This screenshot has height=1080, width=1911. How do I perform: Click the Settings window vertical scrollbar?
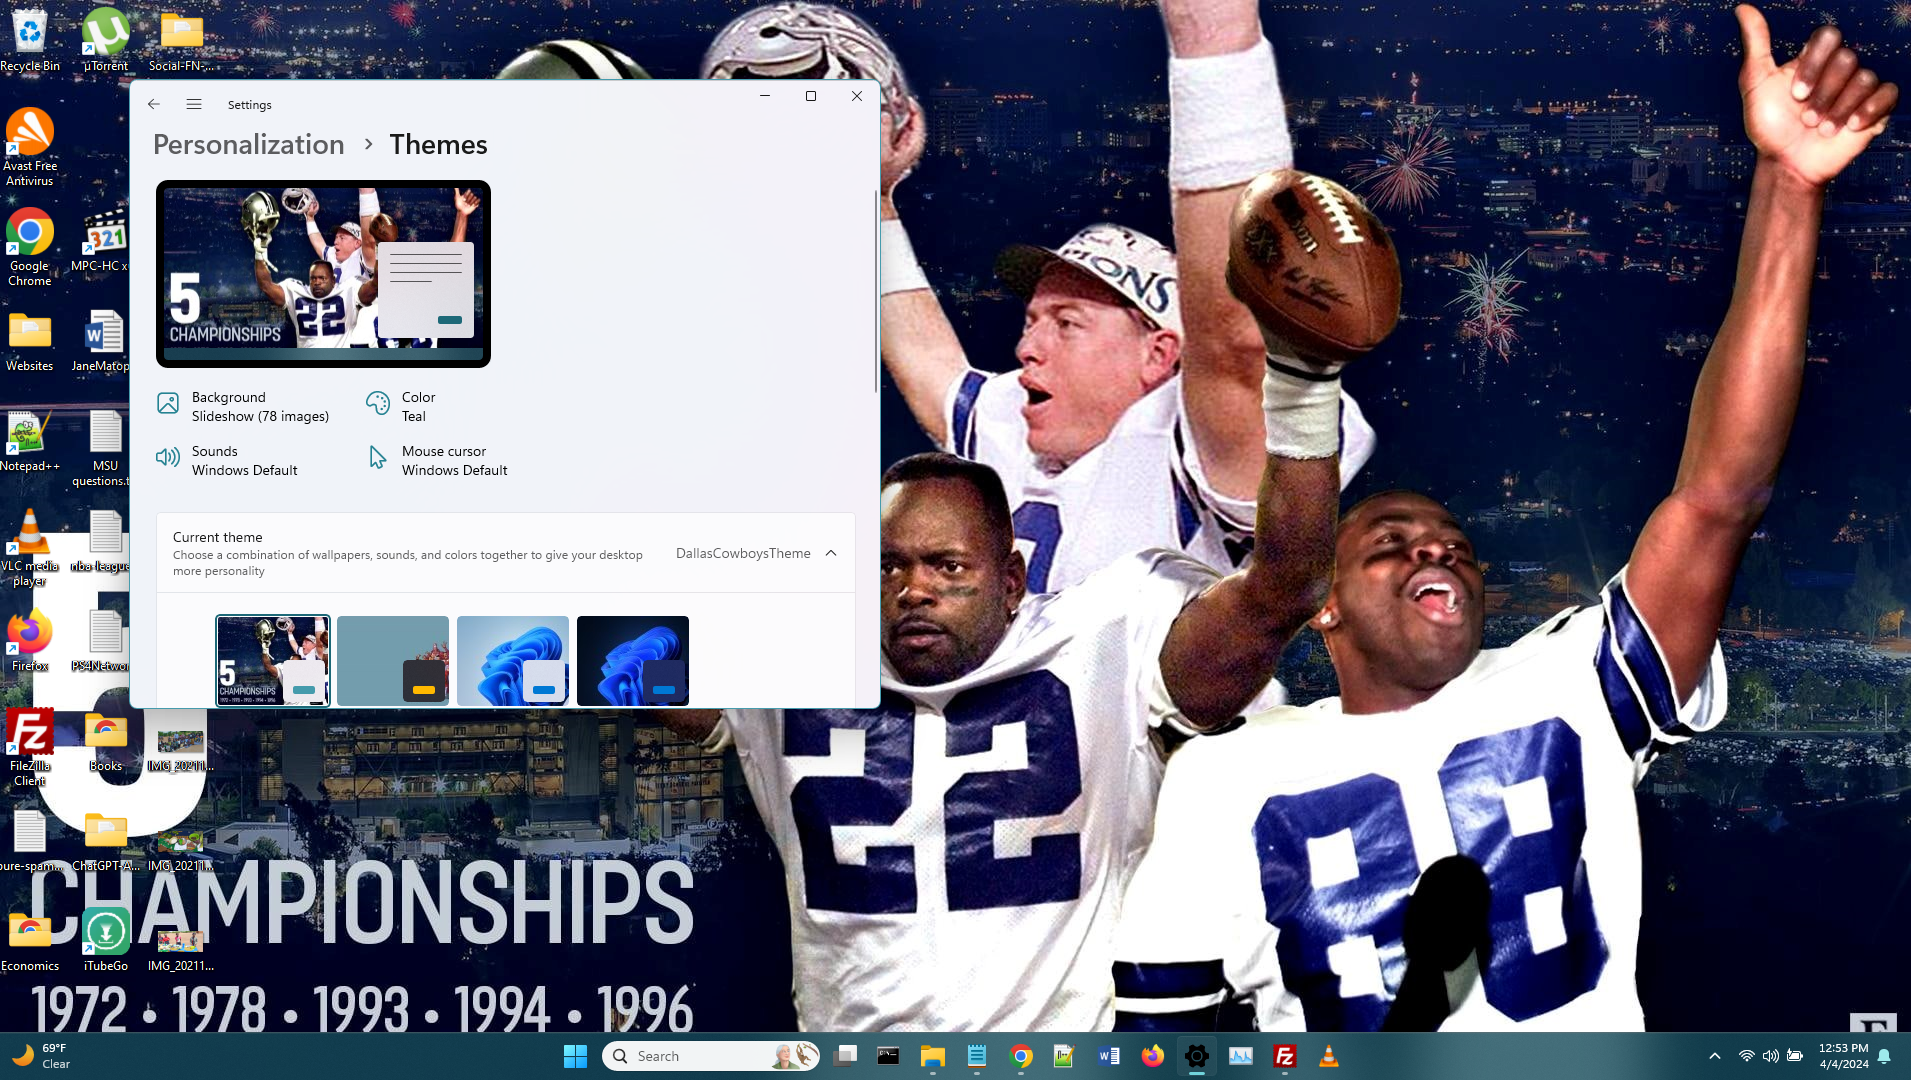[876, 290]
